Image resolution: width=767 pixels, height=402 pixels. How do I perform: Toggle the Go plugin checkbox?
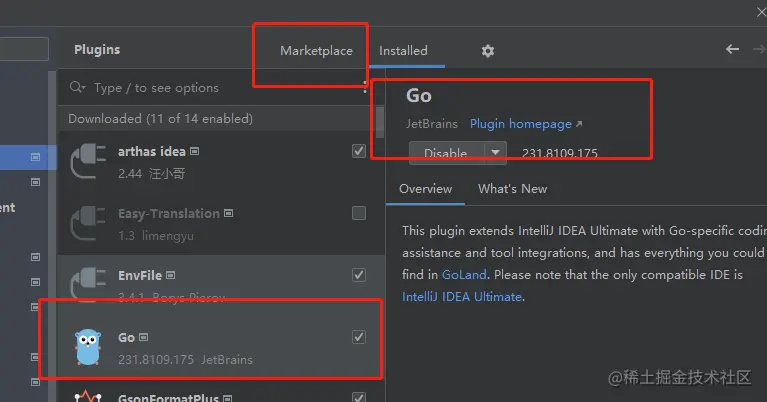pyautogui.click(x=359, y=338)
